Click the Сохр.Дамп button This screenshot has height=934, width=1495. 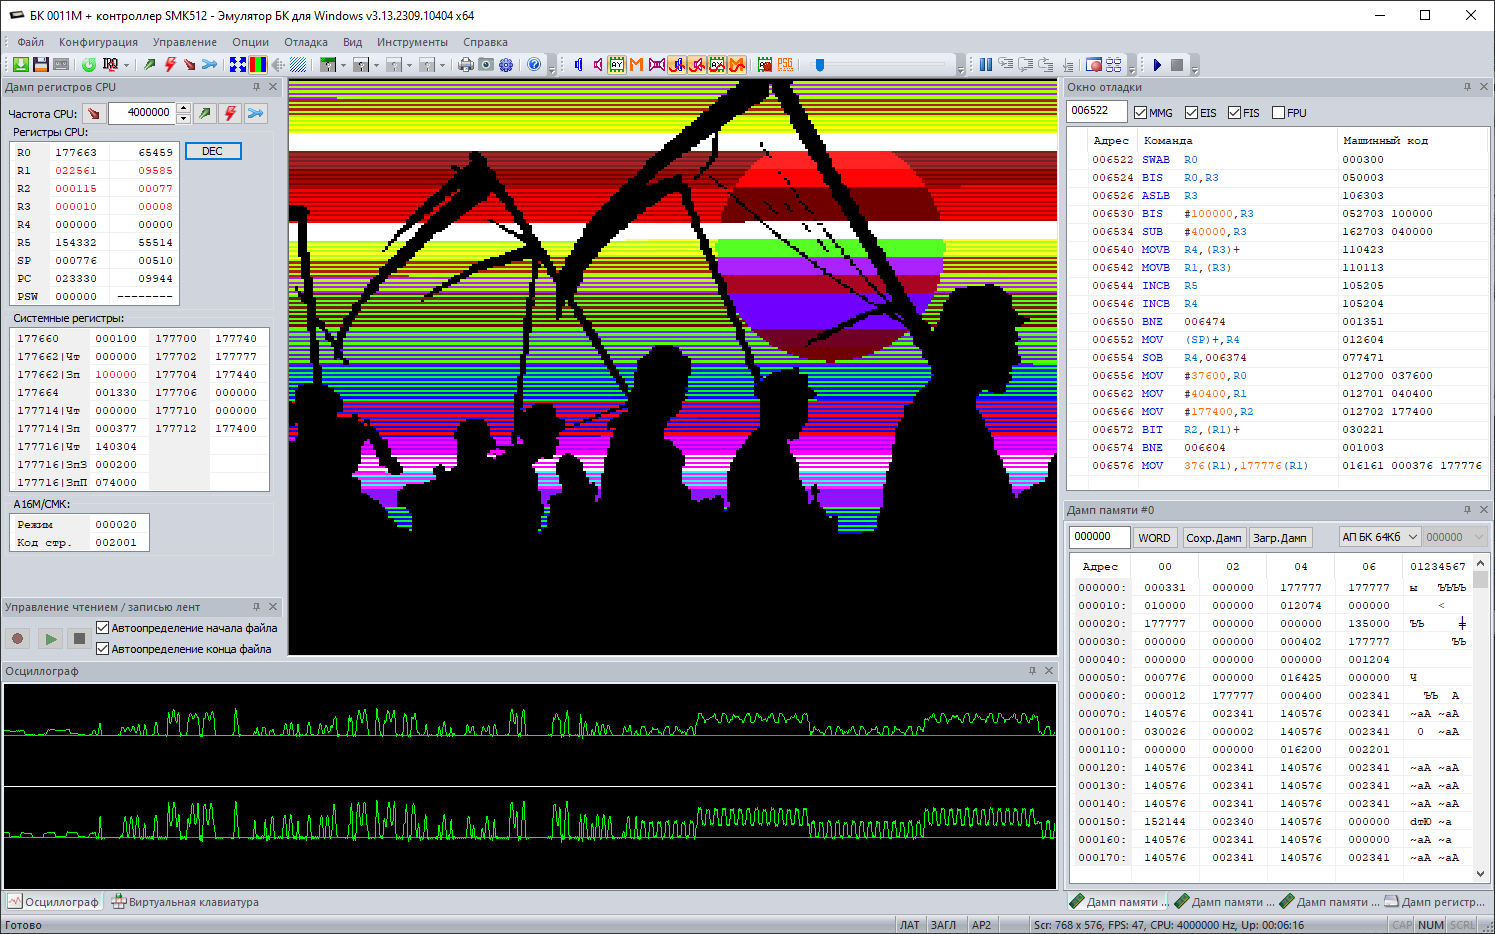point(1213,538)
